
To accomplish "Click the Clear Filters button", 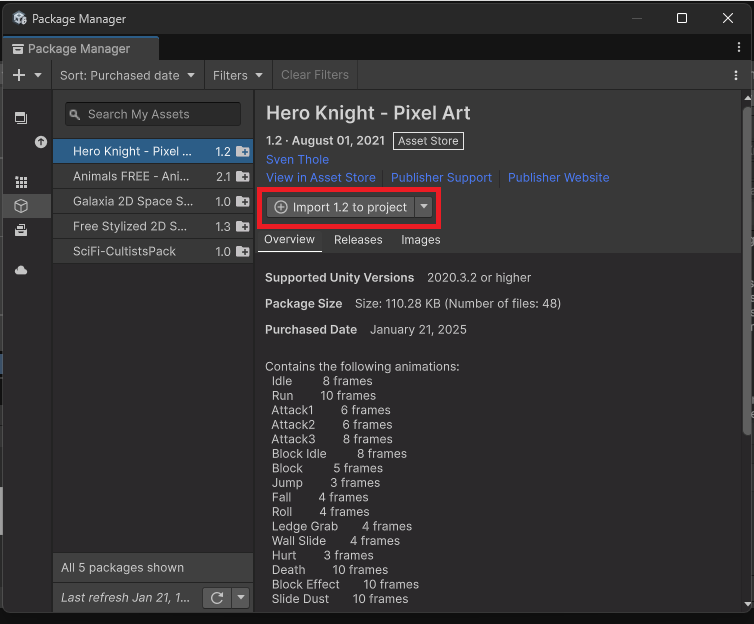I will tap(314, 75).
